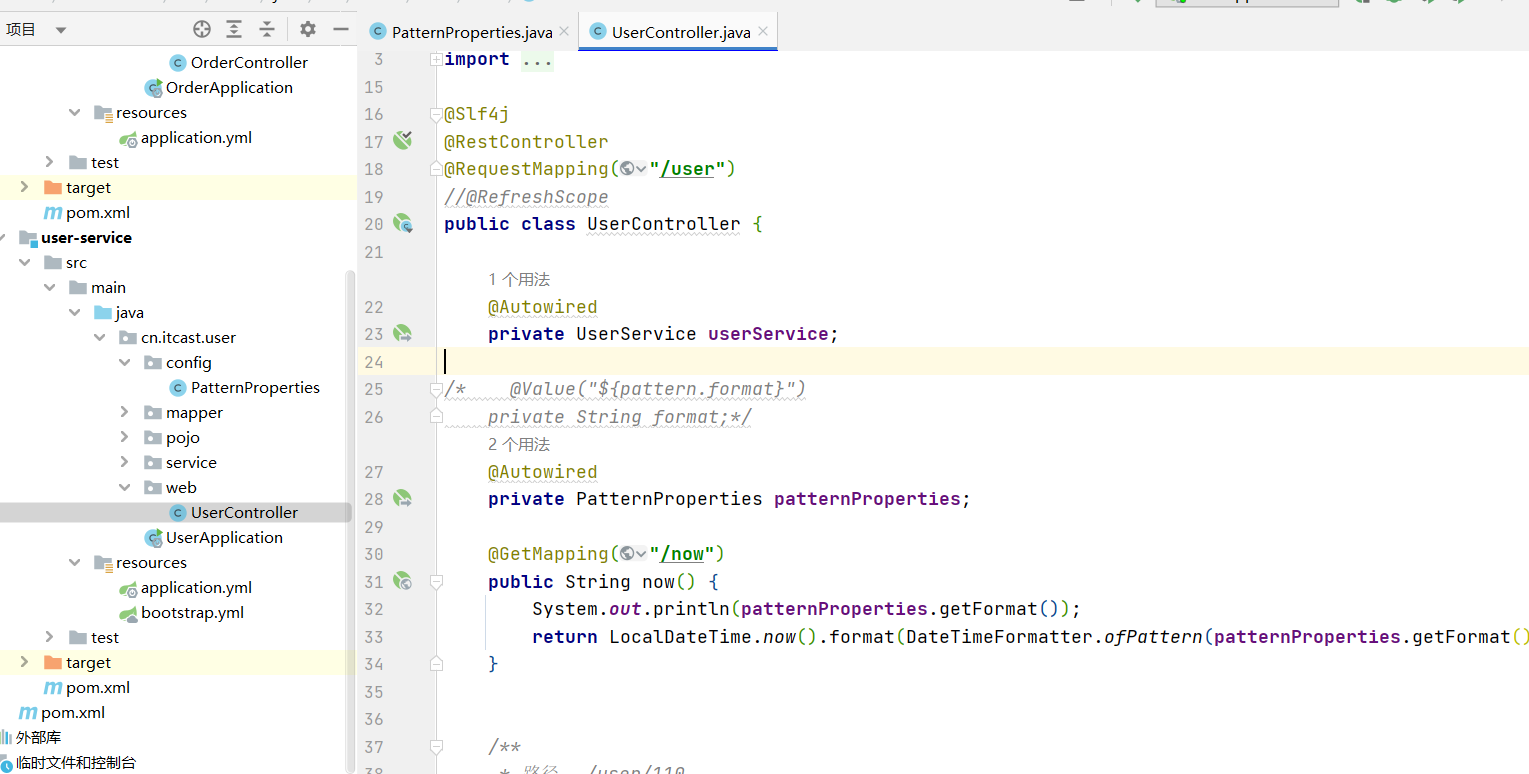Select UserController in the project tree
1529x774 pixels.
tap(244, 512)
